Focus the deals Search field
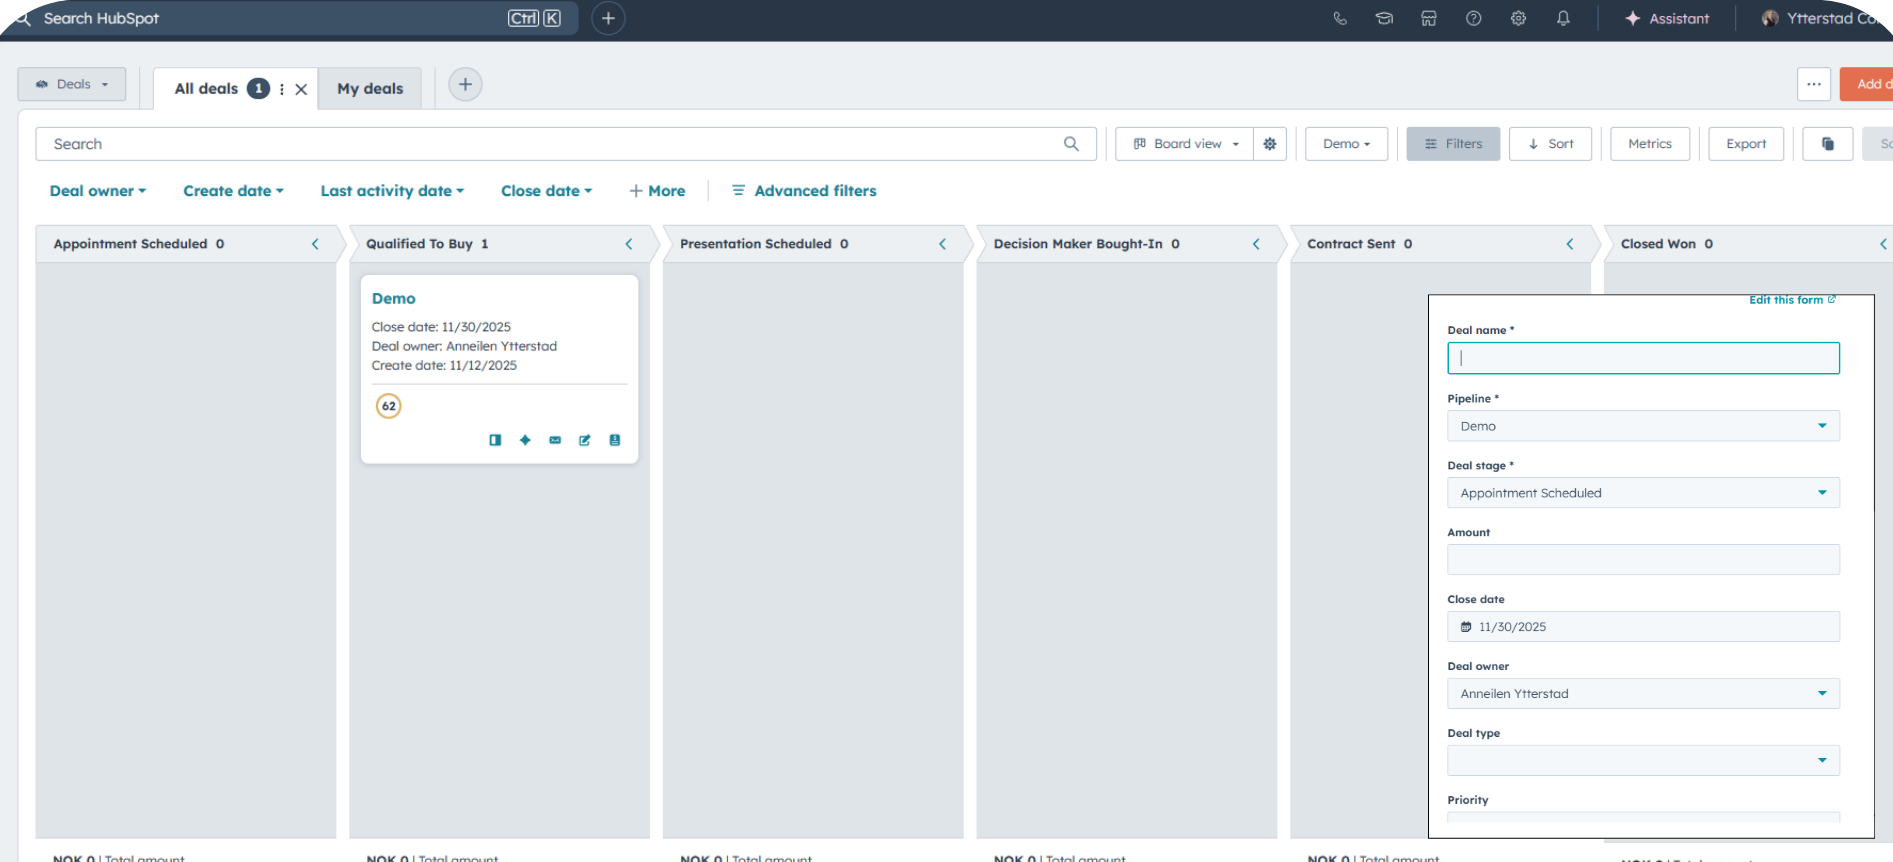 [566, 144]
